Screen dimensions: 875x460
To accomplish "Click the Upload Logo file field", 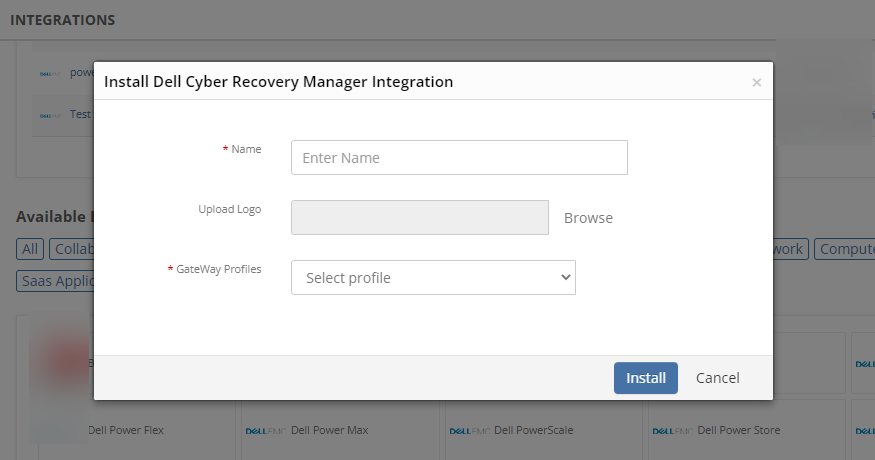I will [420, 218].
